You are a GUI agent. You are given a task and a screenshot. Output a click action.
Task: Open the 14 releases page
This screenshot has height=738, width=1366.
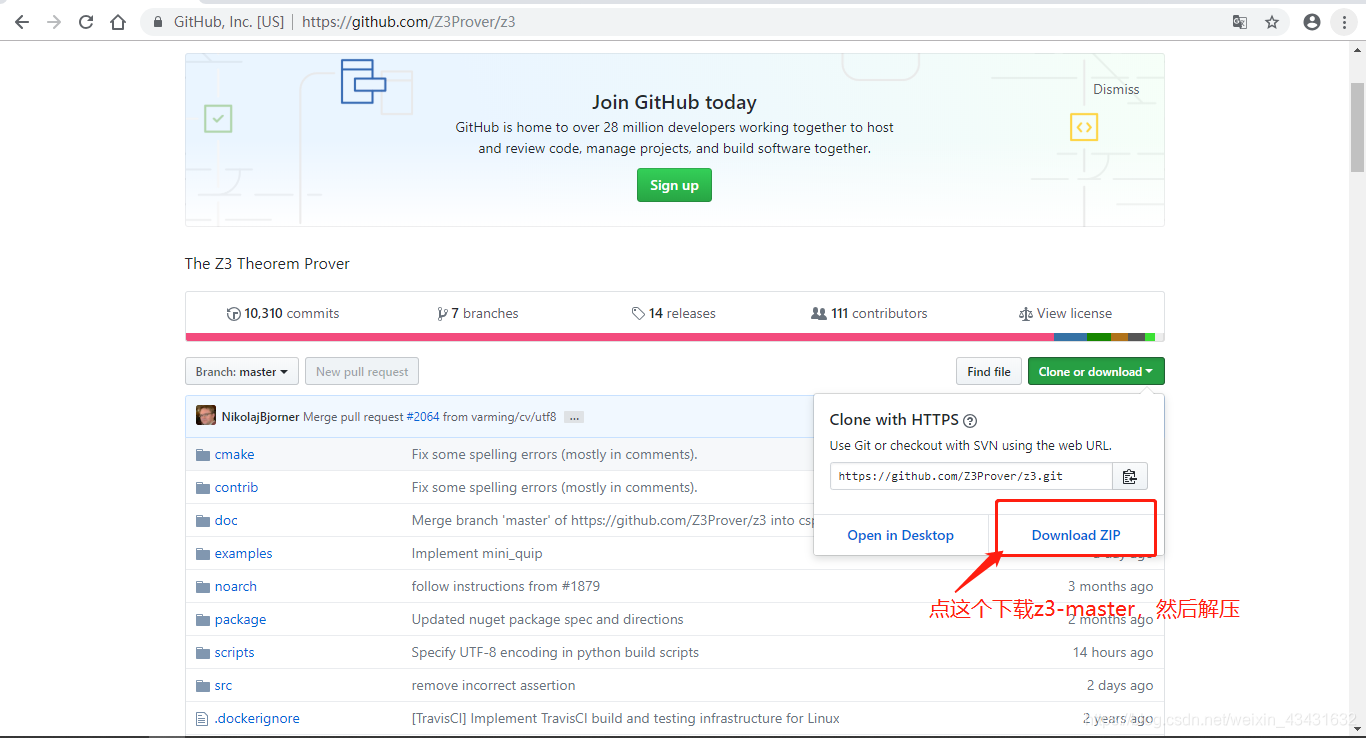674,313
